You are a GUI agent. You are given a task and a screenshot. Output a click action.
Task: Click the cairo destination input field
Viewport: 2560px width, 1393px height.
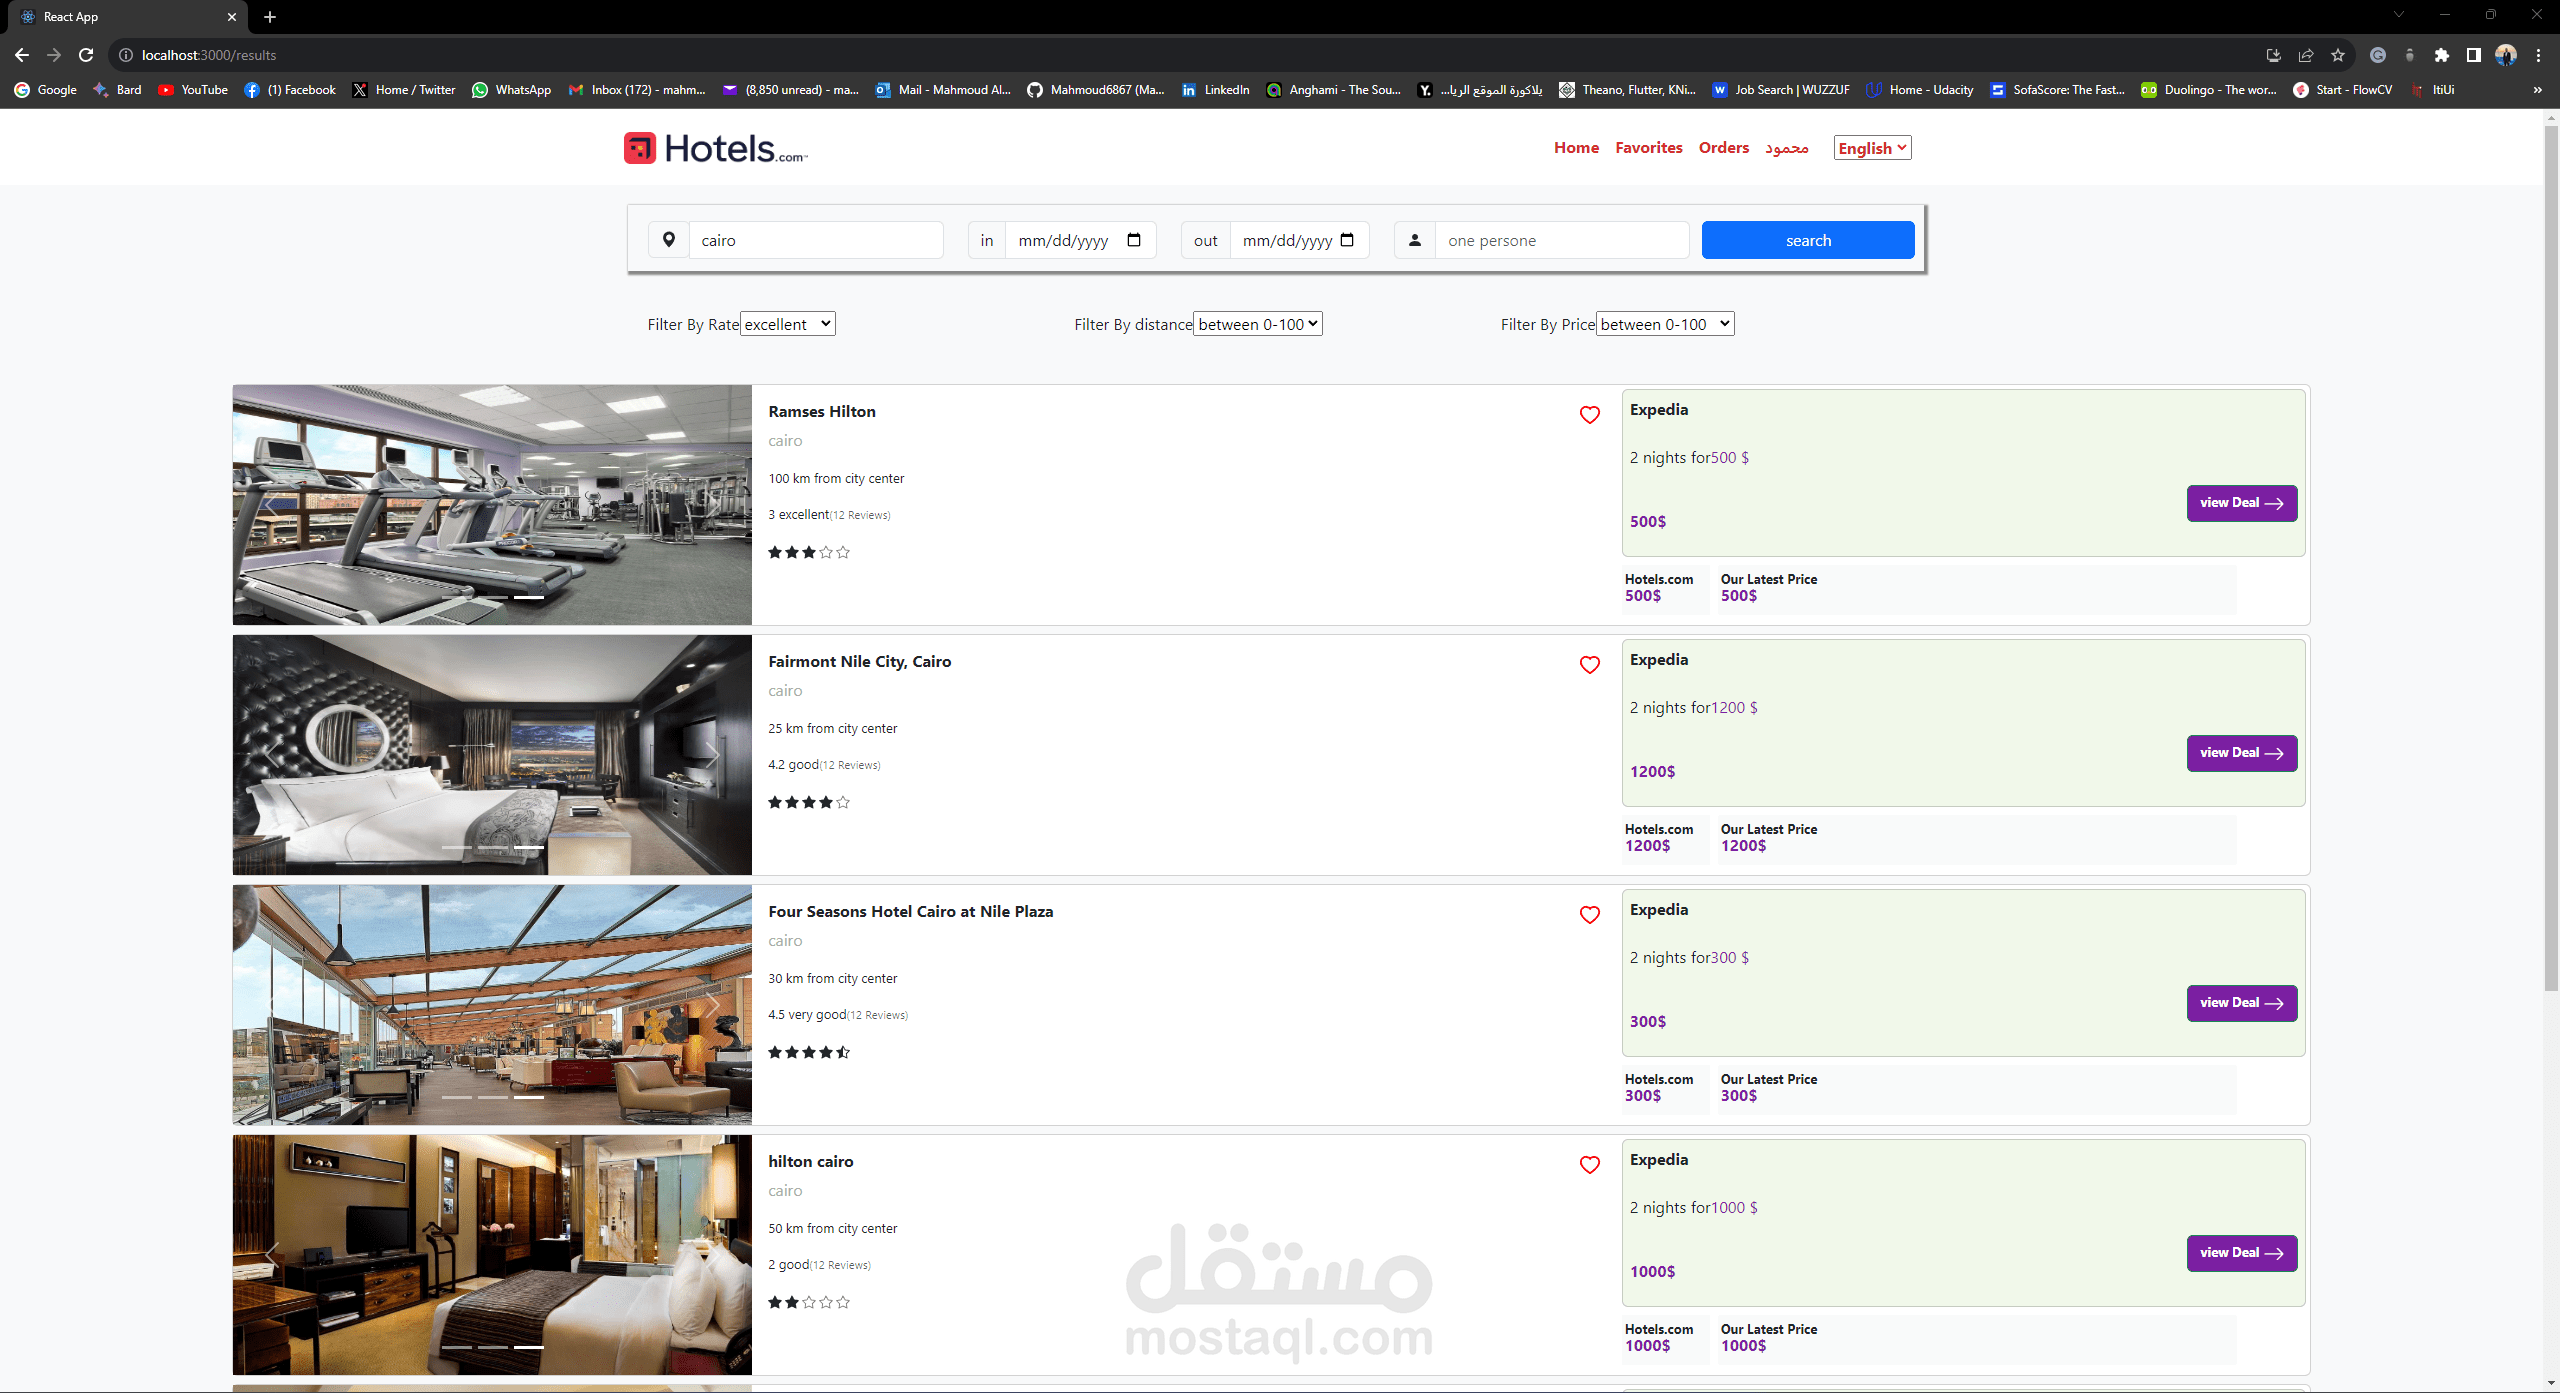(815, 240)
